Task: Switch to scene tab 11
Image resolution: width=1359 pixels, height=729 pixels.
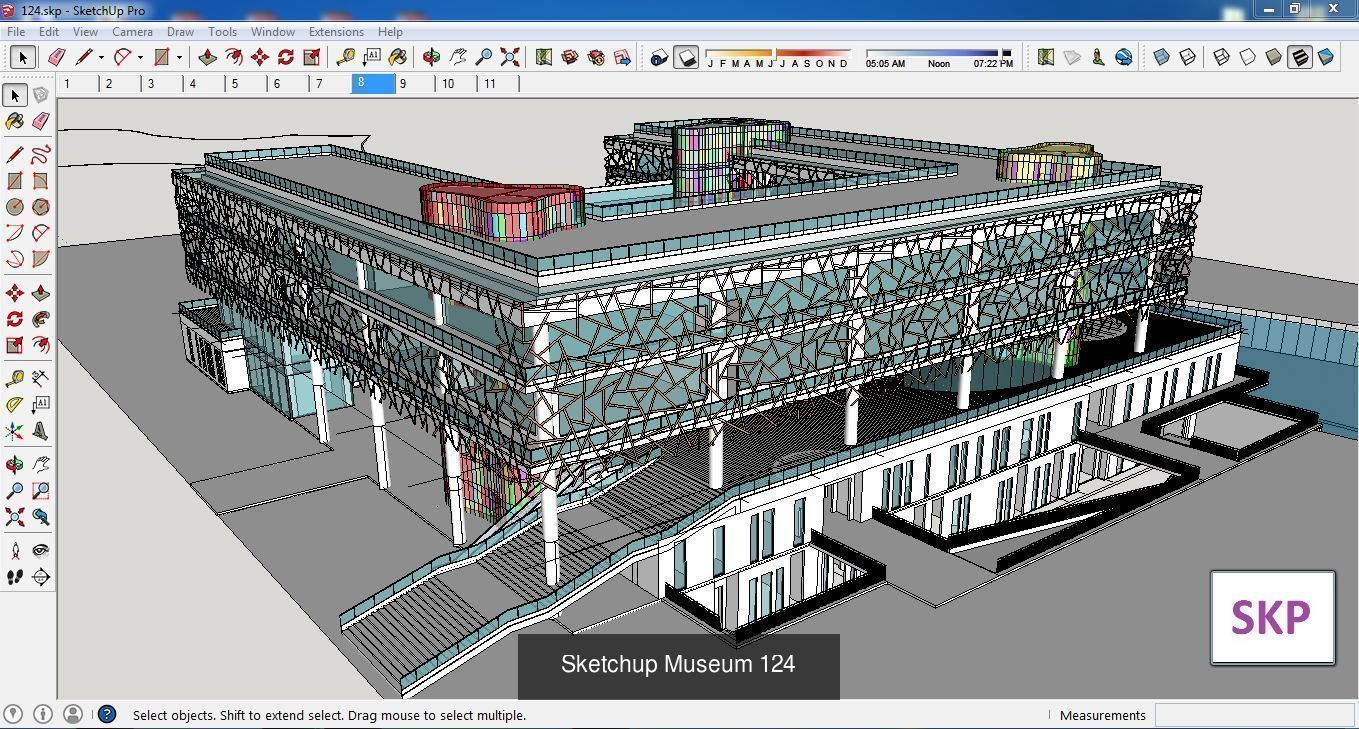Action: coord(499,84)
